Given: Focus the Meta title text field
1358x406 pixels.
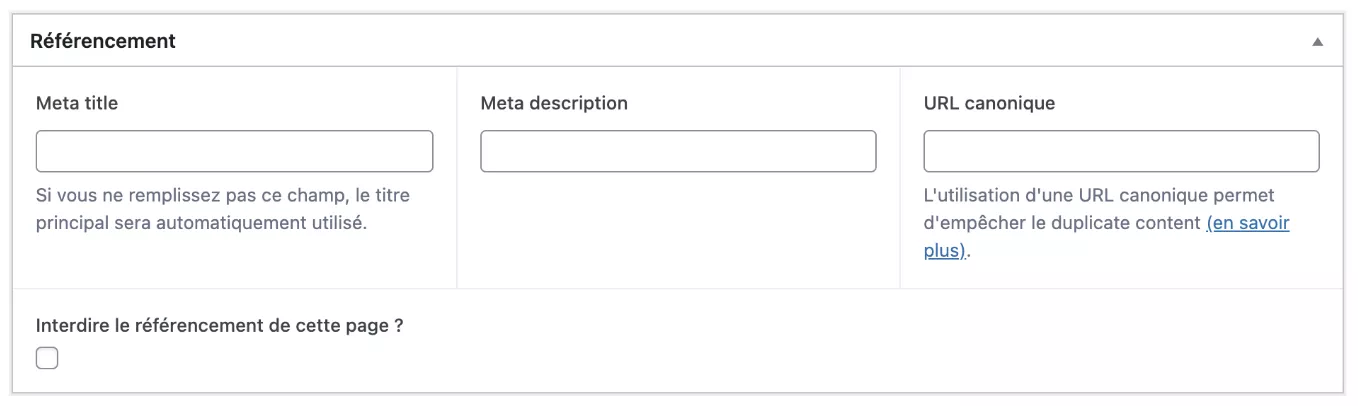Looking at the screenshot, I should [x=234, y=151].
